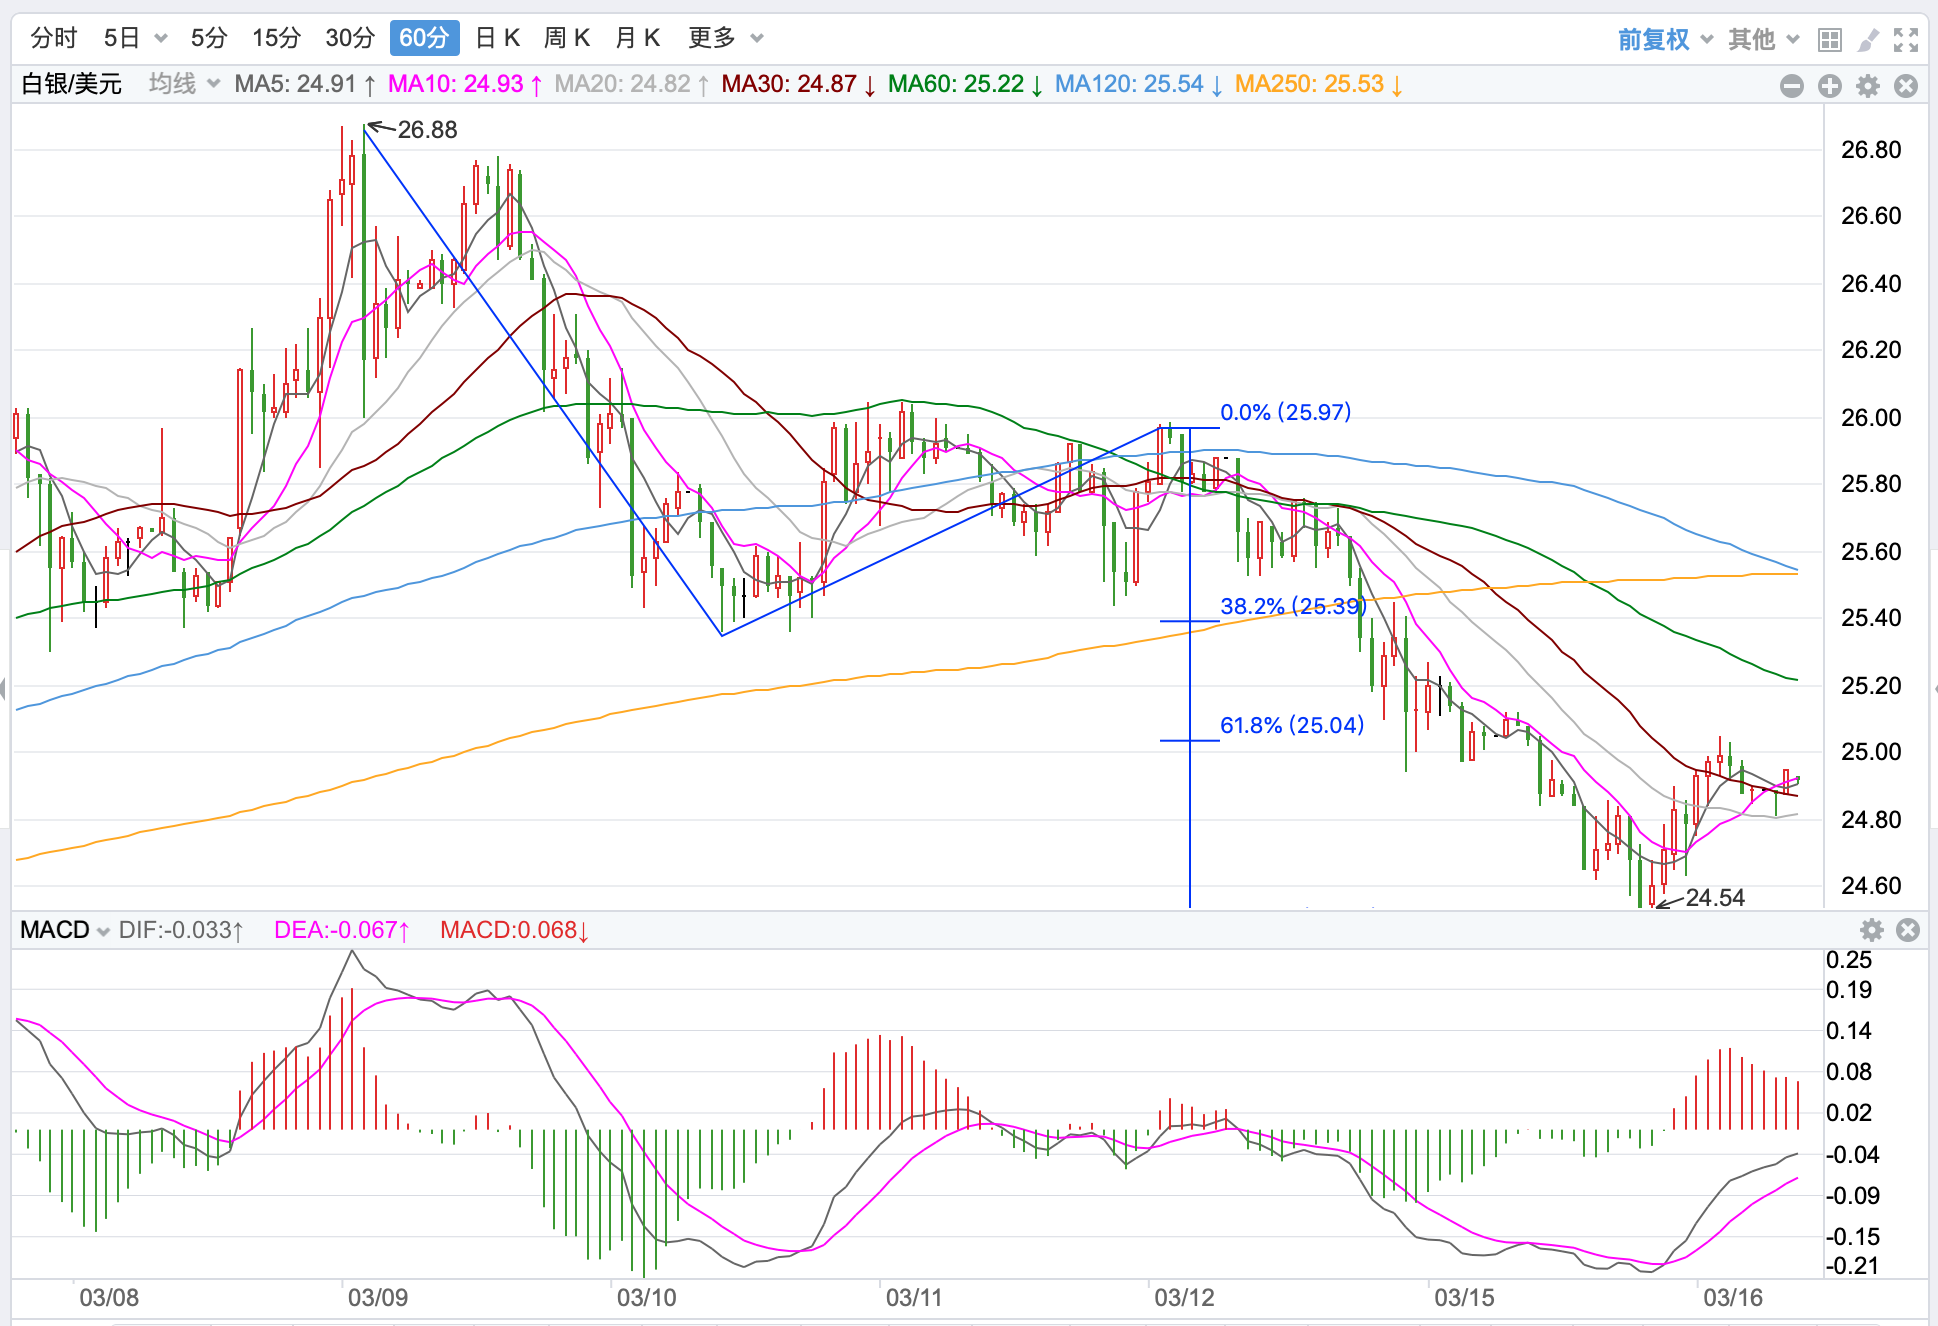Select the 5分 interval
This screenshot has height=1326, width=1938.
tap(209, 38)
